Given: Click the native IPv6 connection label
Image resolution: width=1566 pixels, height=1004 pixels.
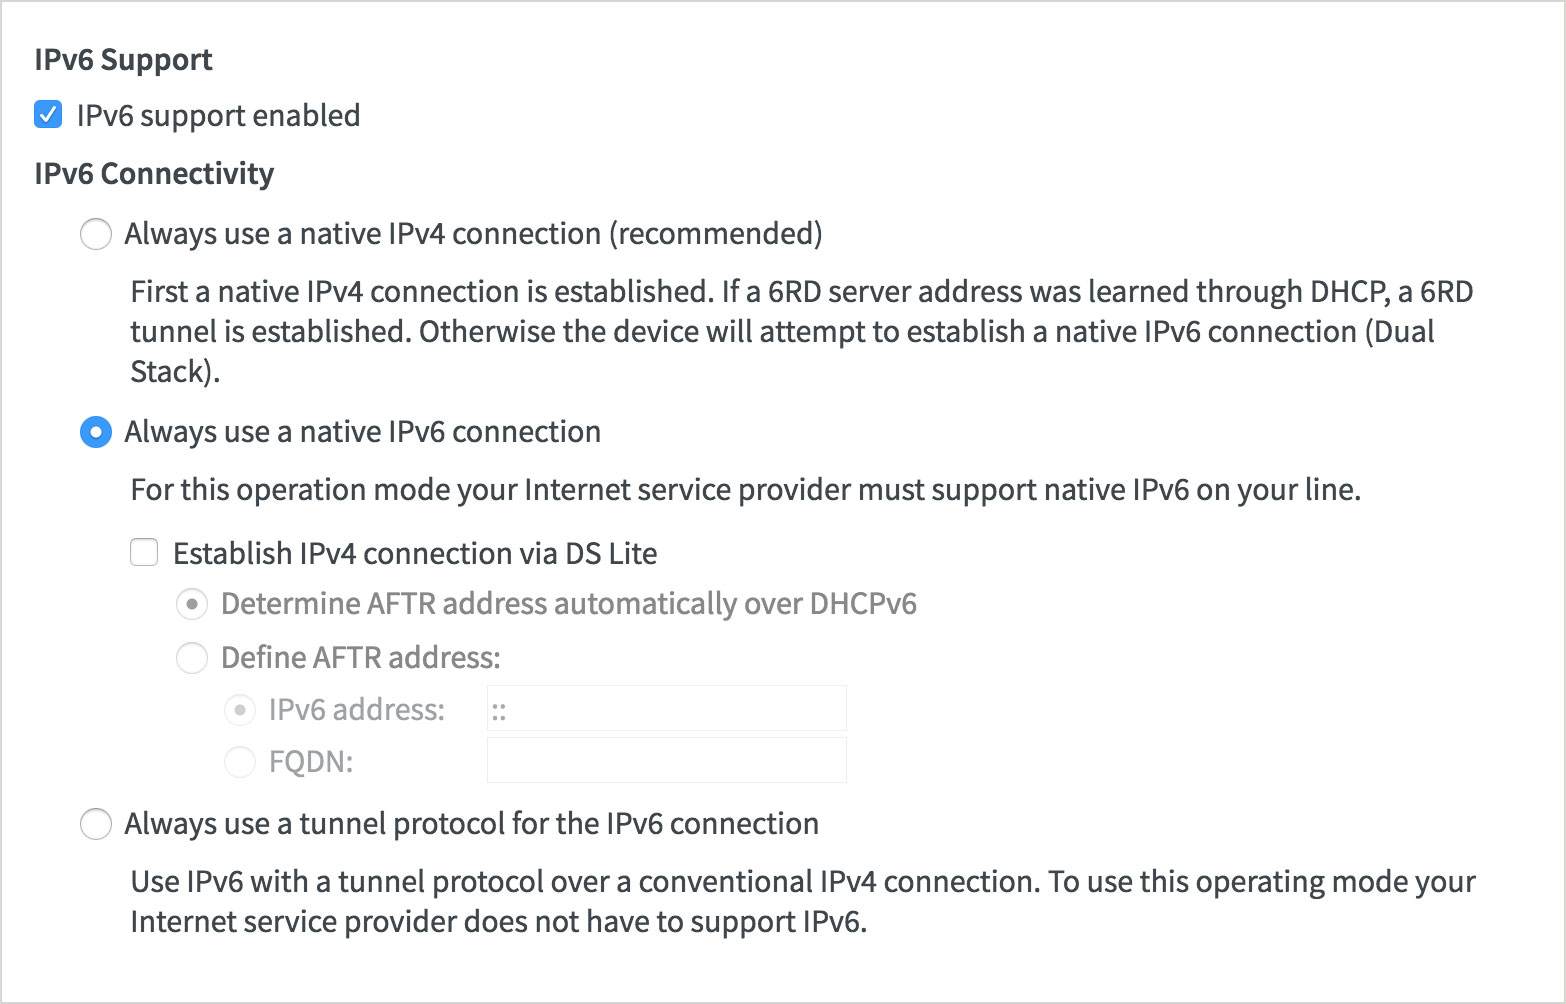Looking at the screenshot, I should (x=361, y=431).
